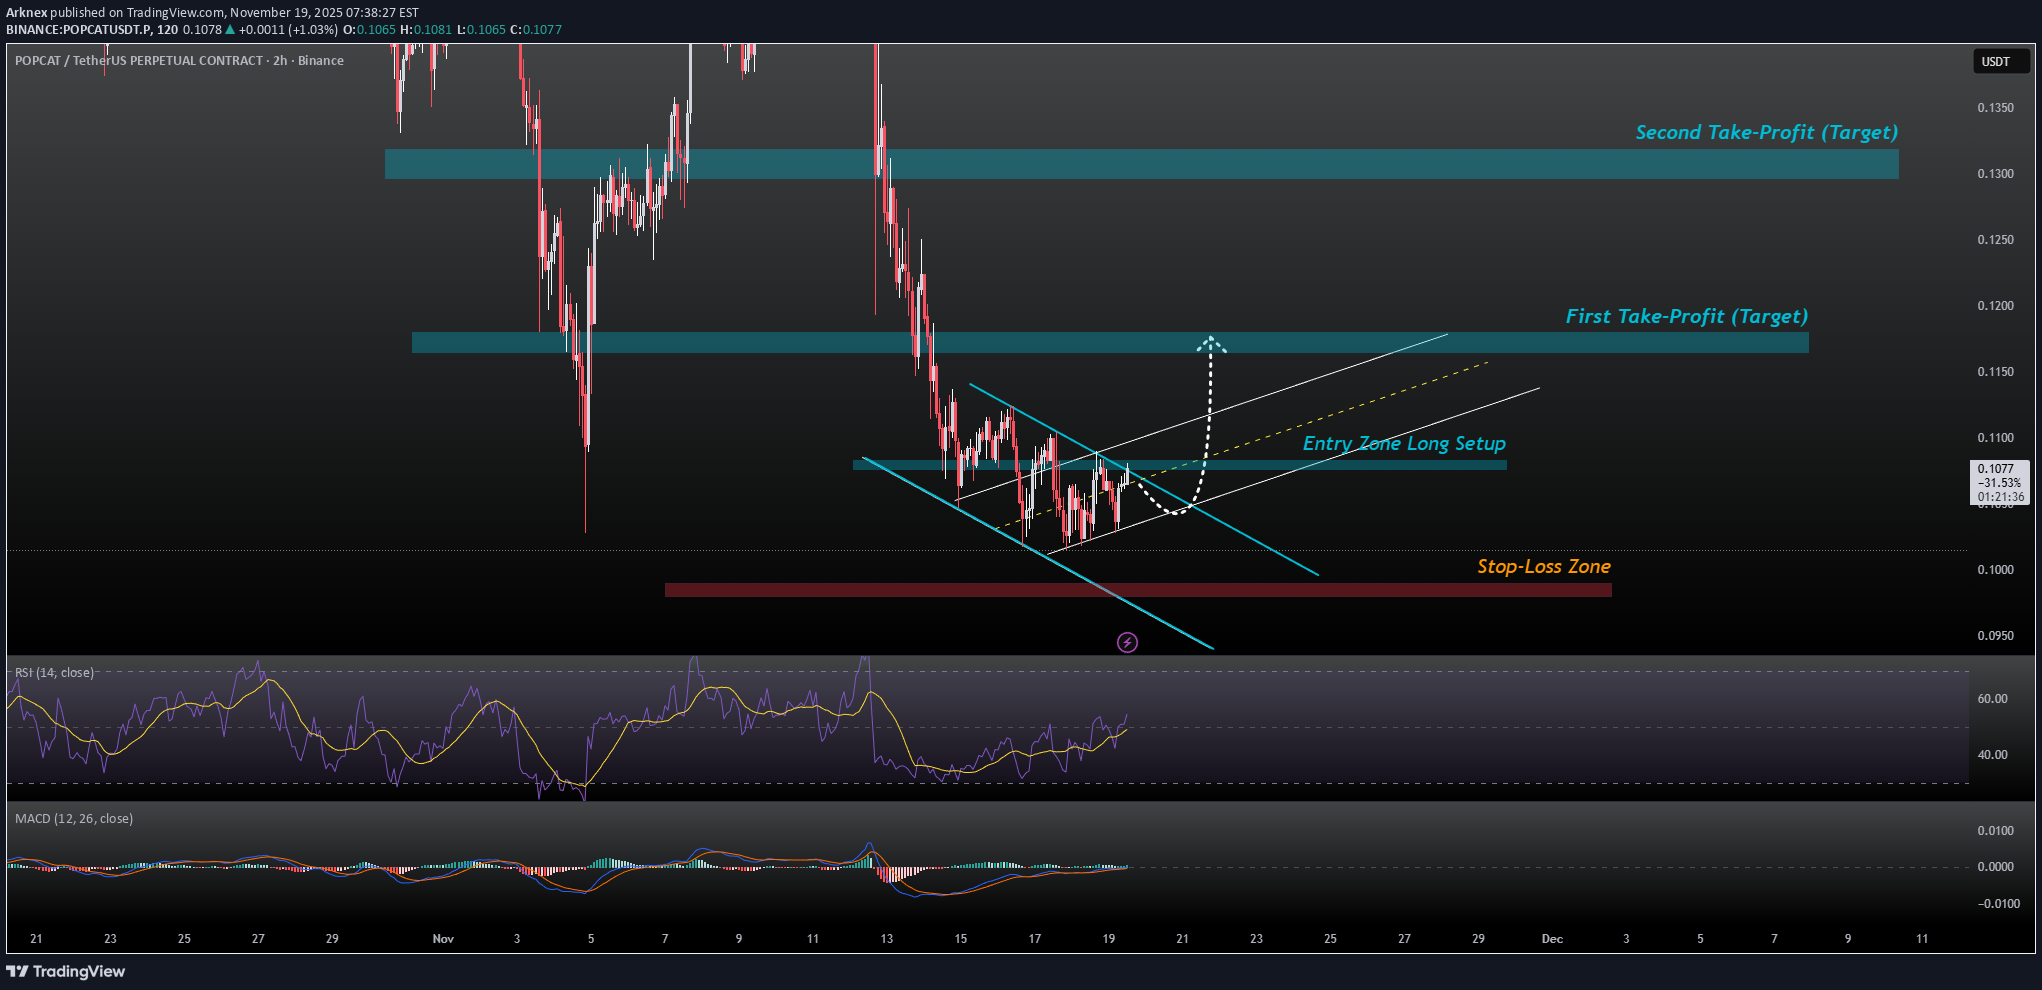
Task: Select the orange "Stop-Loss Zone" text label
Action: (1543, 567)
